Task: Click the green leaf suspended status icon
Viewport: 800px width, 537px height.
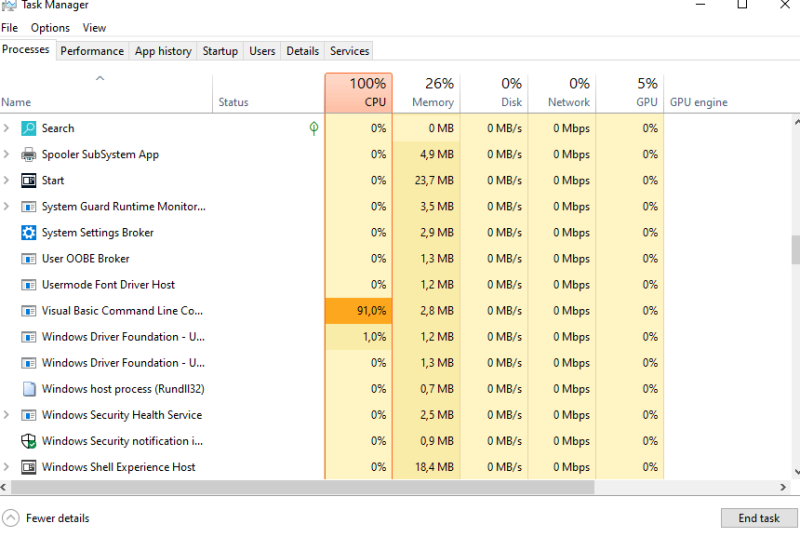Action: coord(314,128)
